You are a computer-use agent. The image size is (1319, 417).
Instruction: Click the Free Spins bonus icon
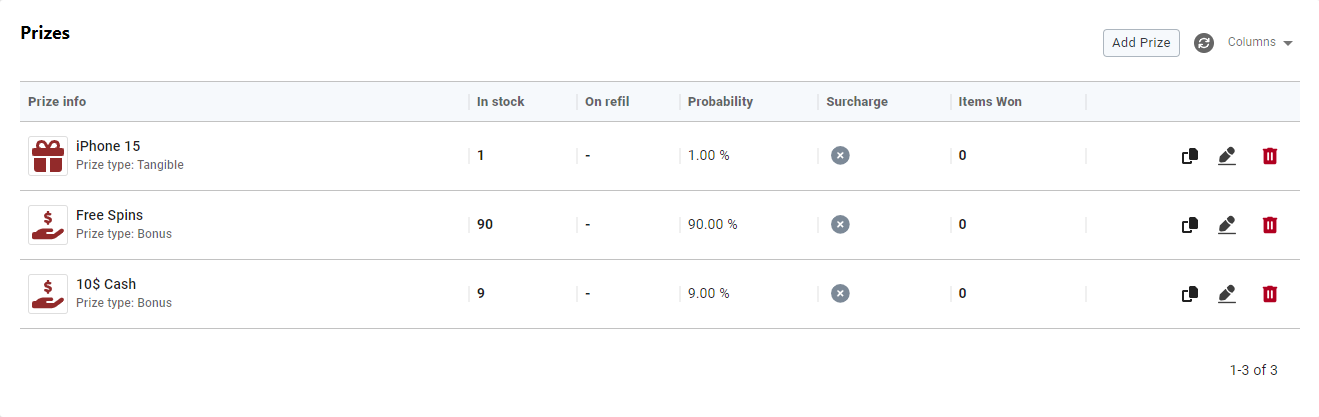click(48, 225)
